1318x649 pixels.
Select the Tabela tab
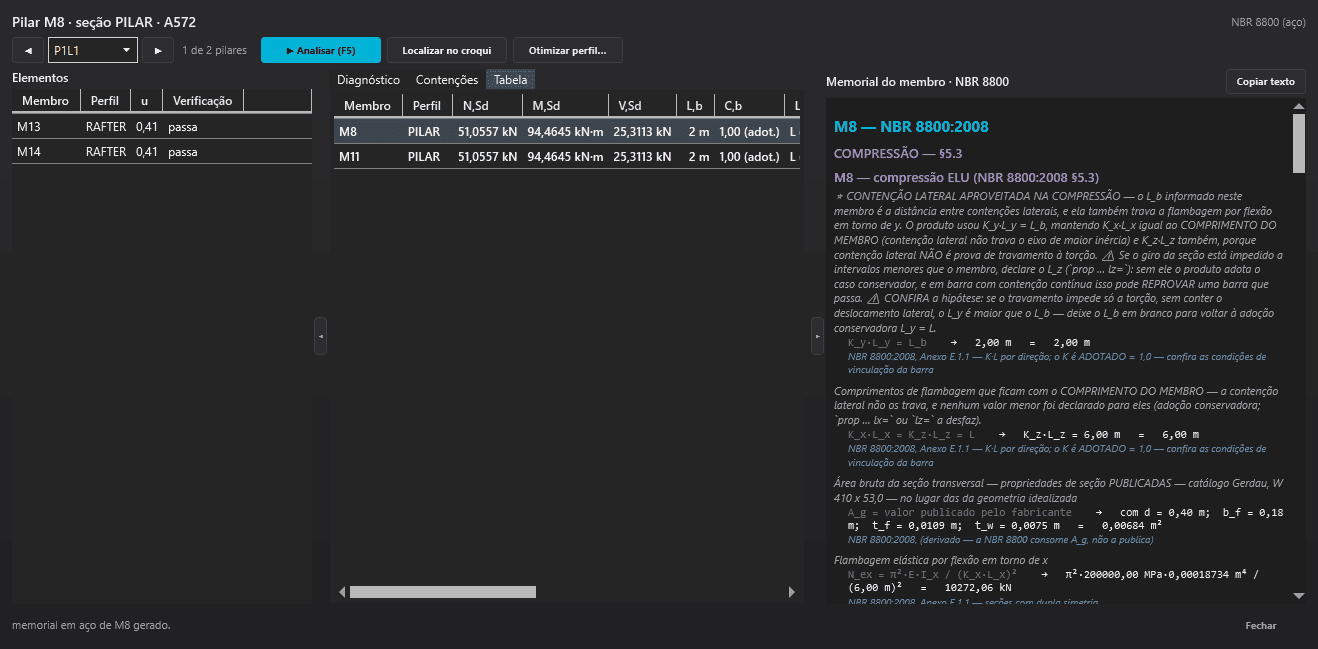pyautogui.click(x=511, y=80)
